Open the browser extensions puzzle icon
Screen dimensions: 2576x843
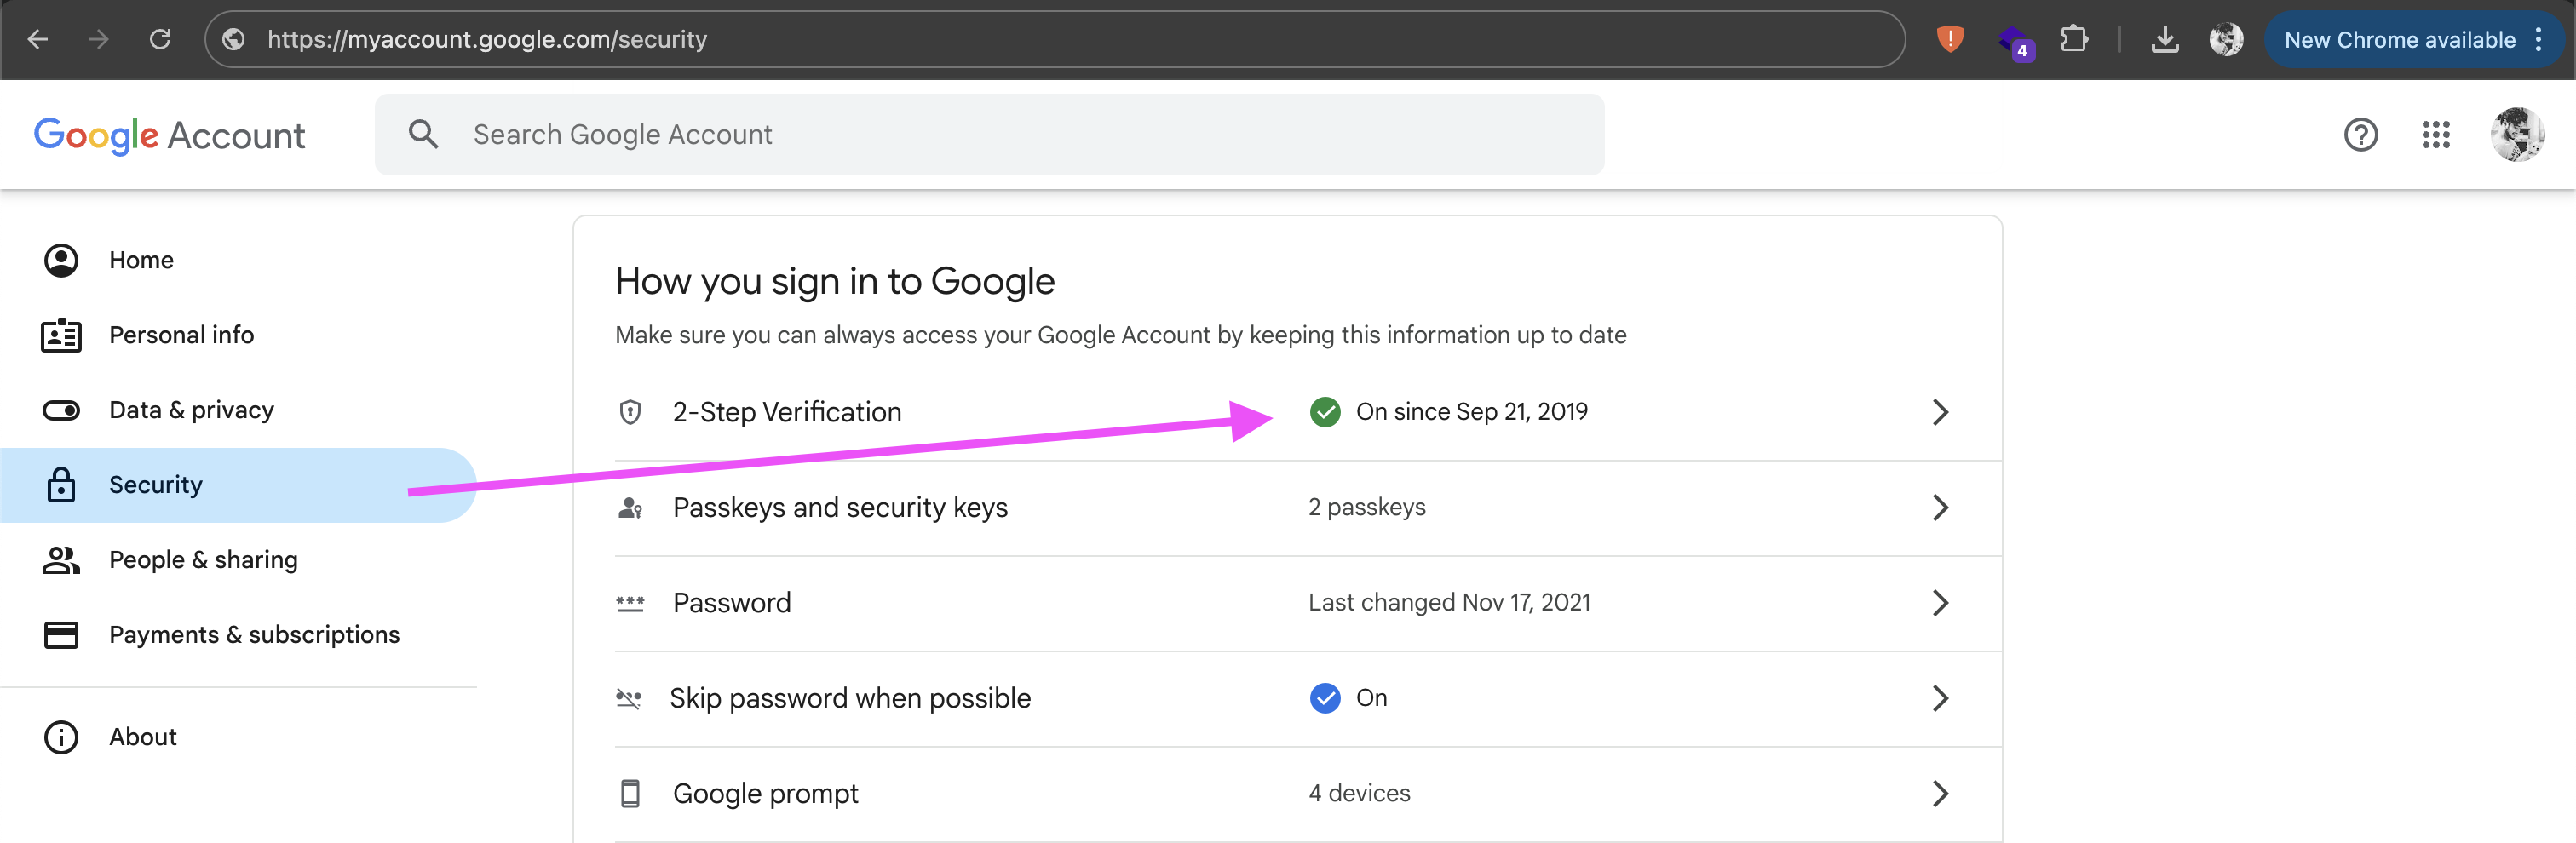click(2074, 39)
